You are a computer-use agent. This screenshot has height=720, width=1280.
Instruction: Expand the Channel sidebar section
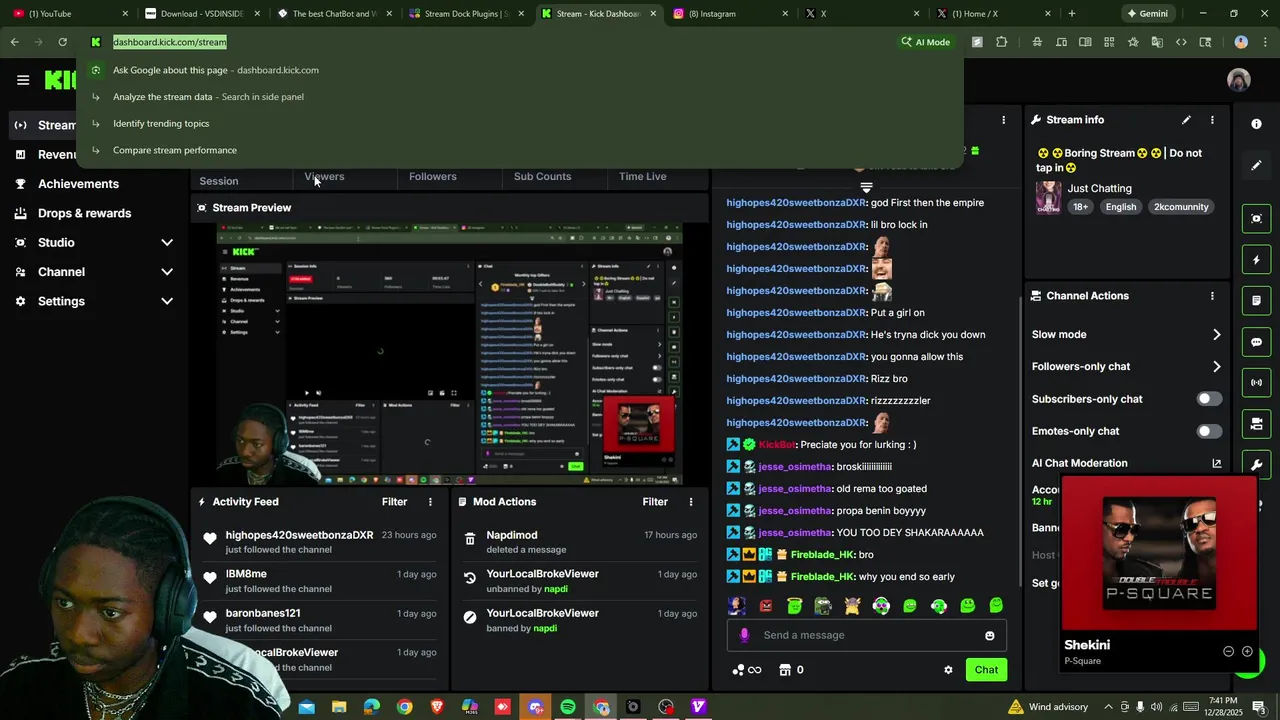click(167, 272)
